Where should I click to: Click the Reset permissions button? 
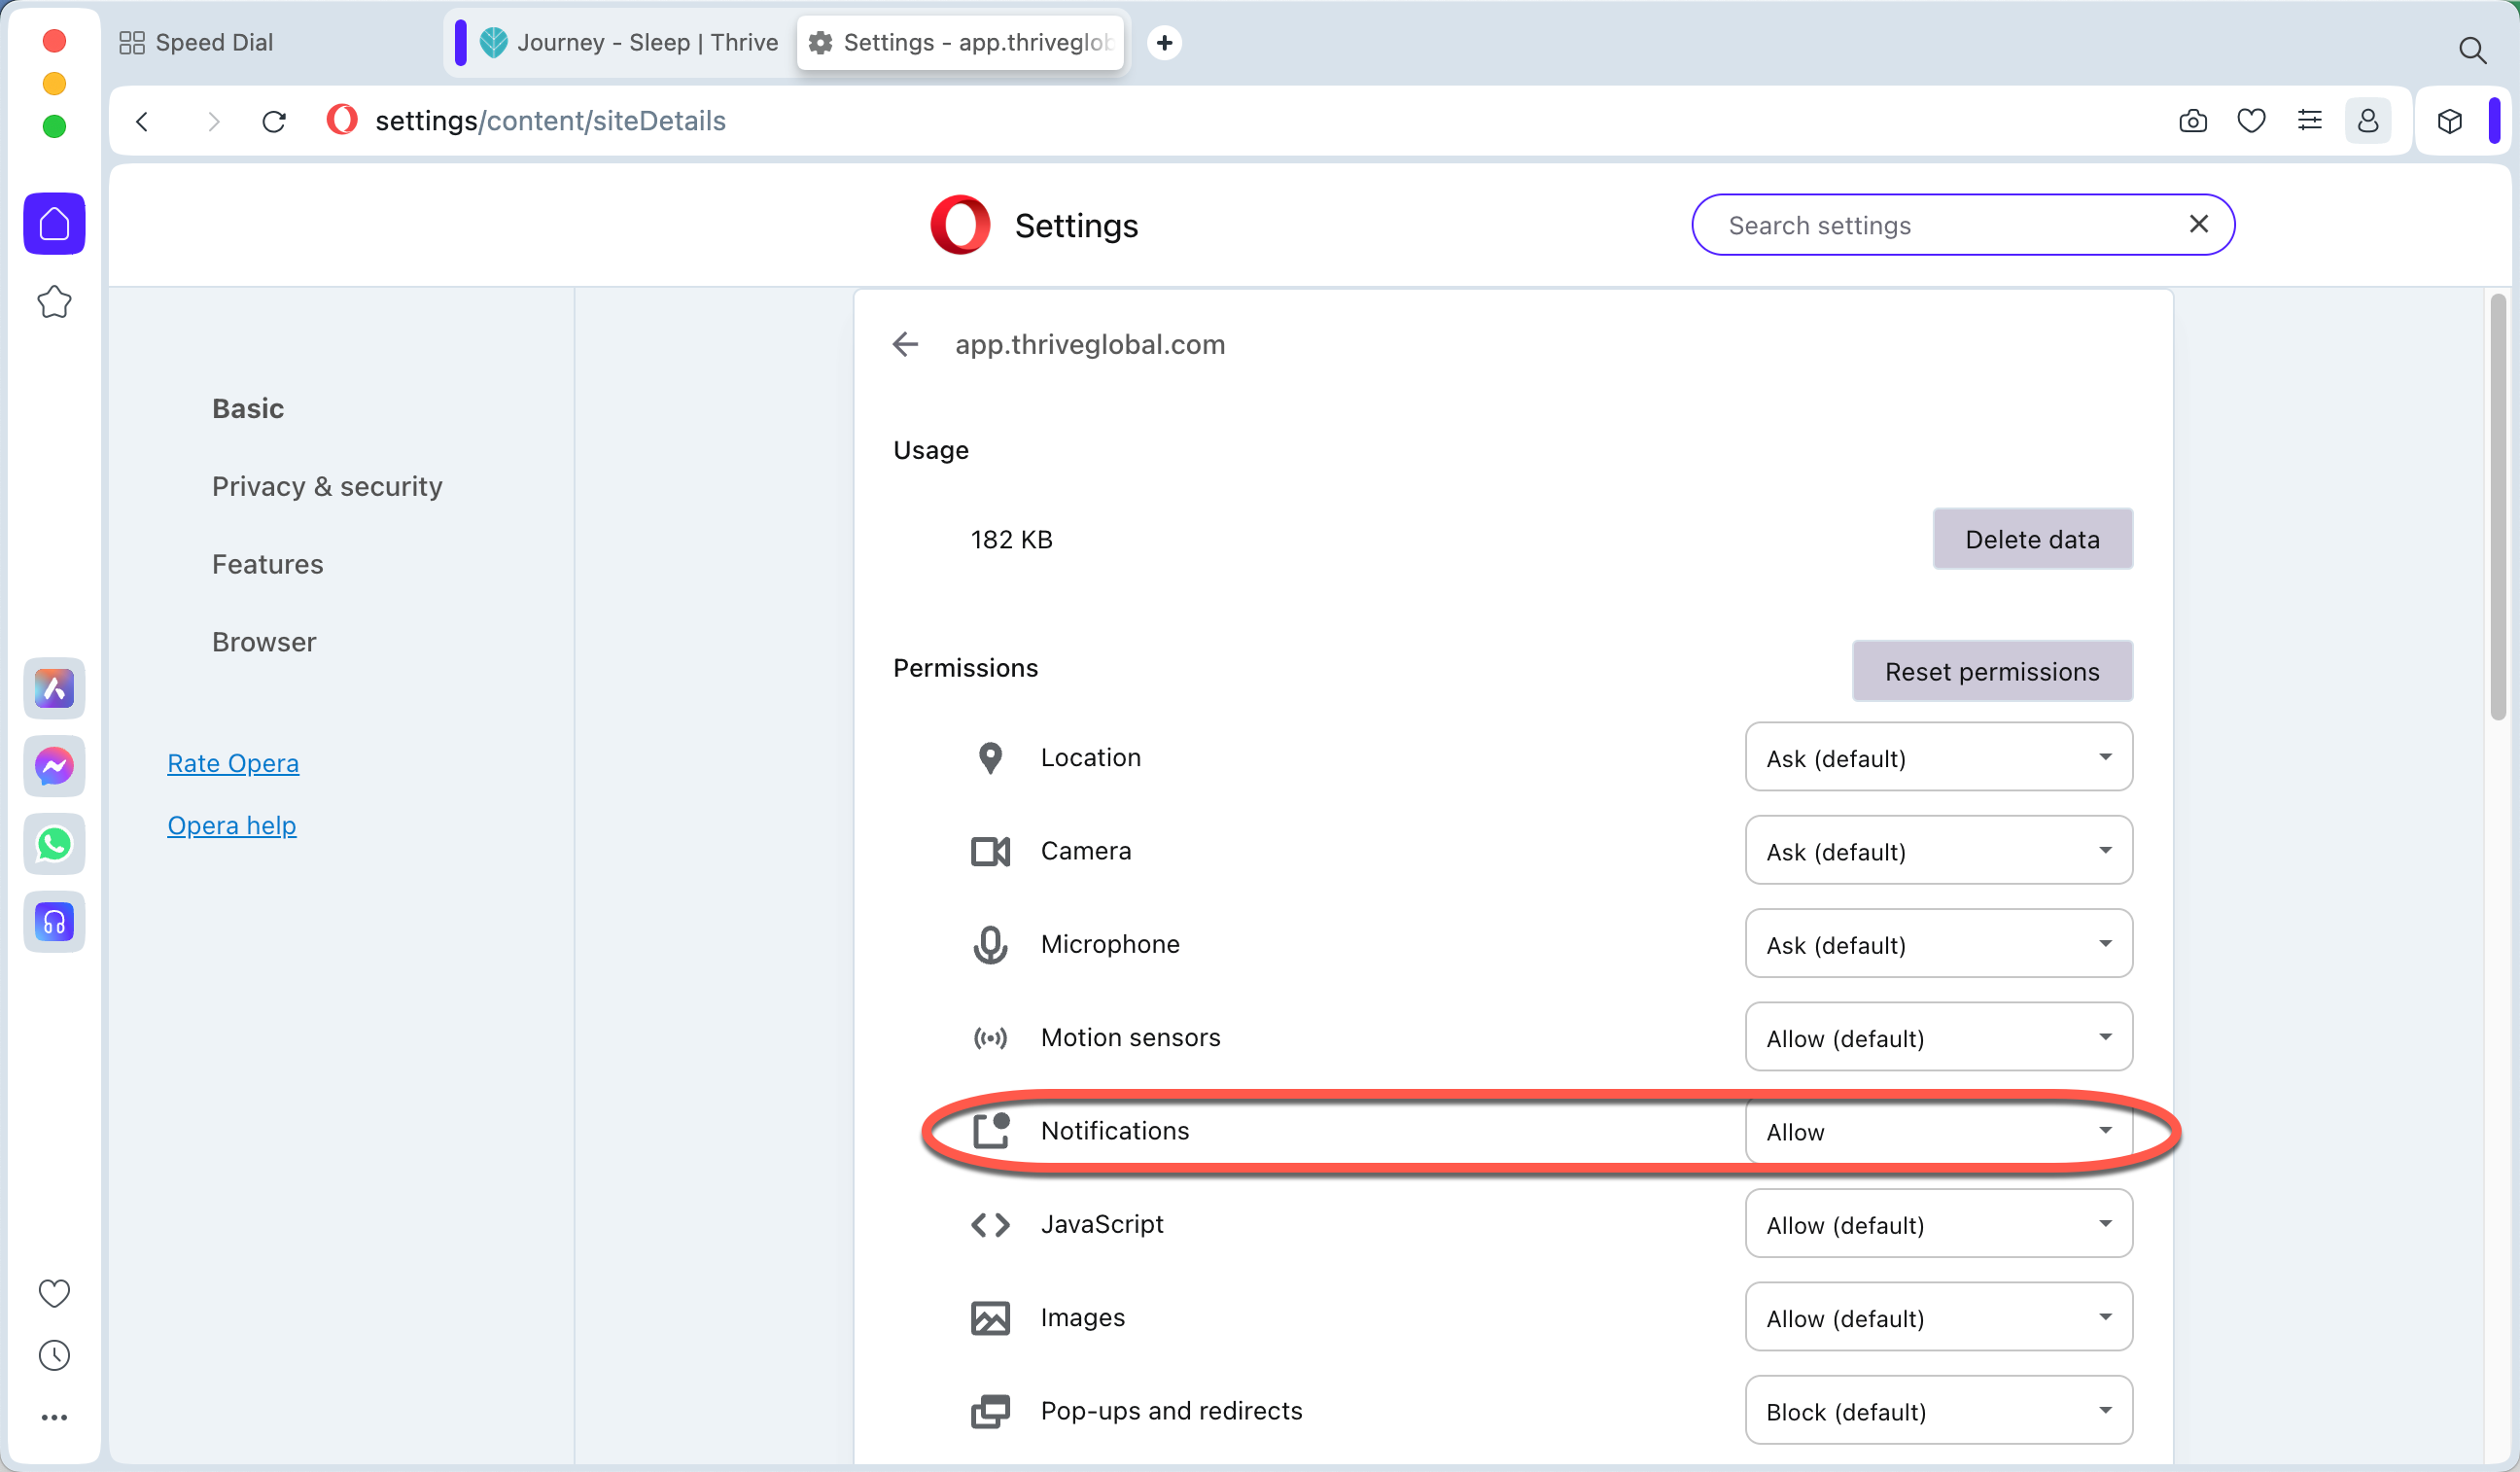[1992, 671]
